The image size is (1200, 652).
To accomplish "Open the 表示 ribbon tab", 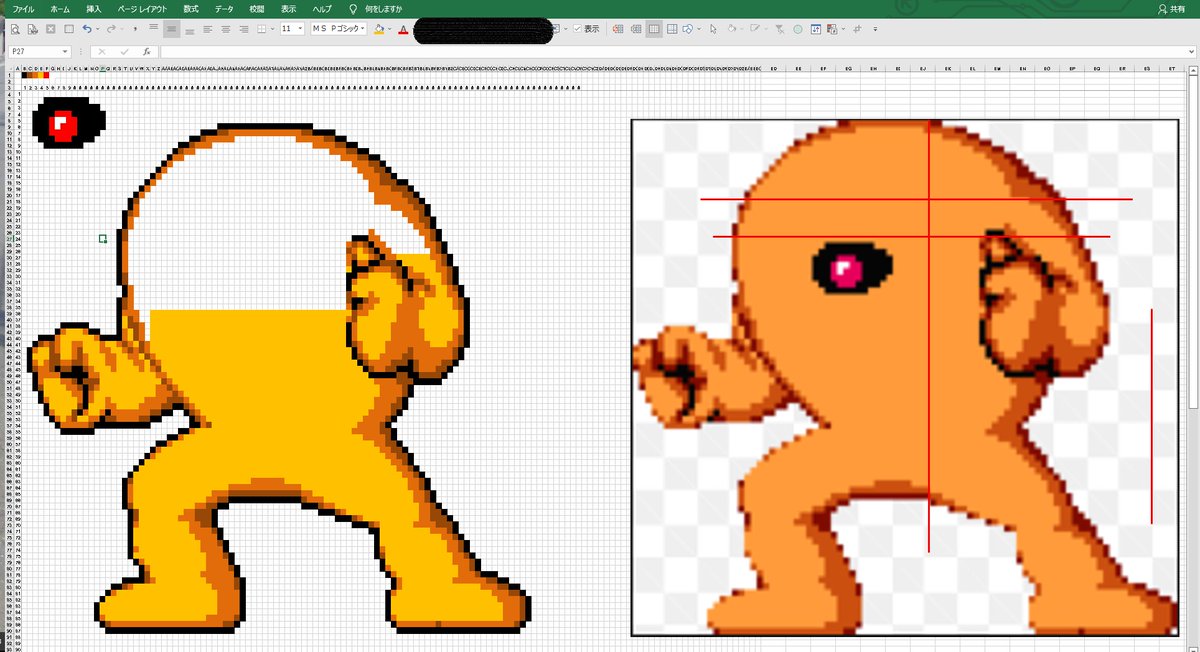I will tap(288, 8).
